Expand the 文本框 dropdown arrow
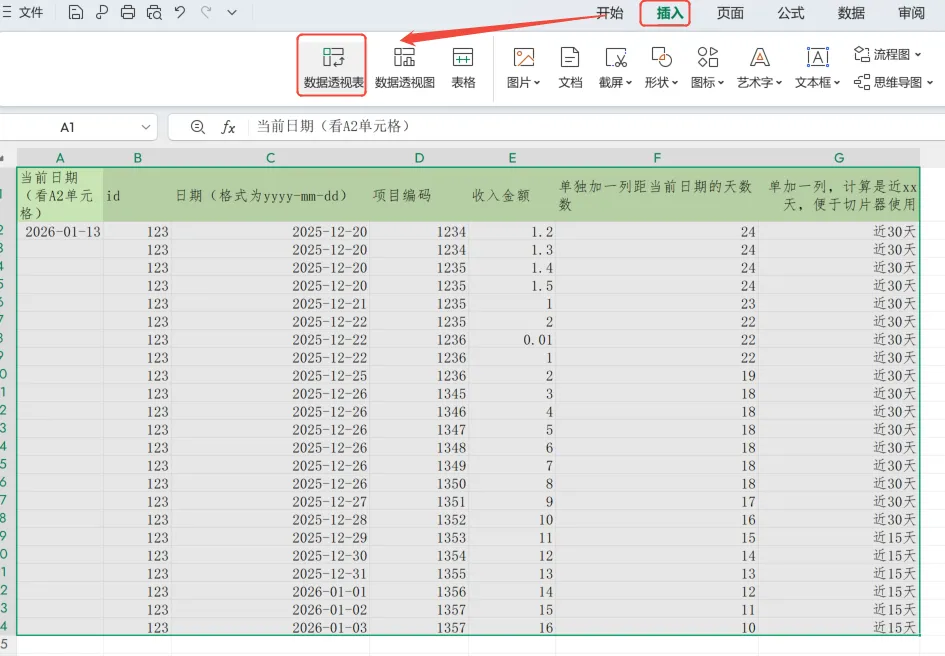 [837, 83]
